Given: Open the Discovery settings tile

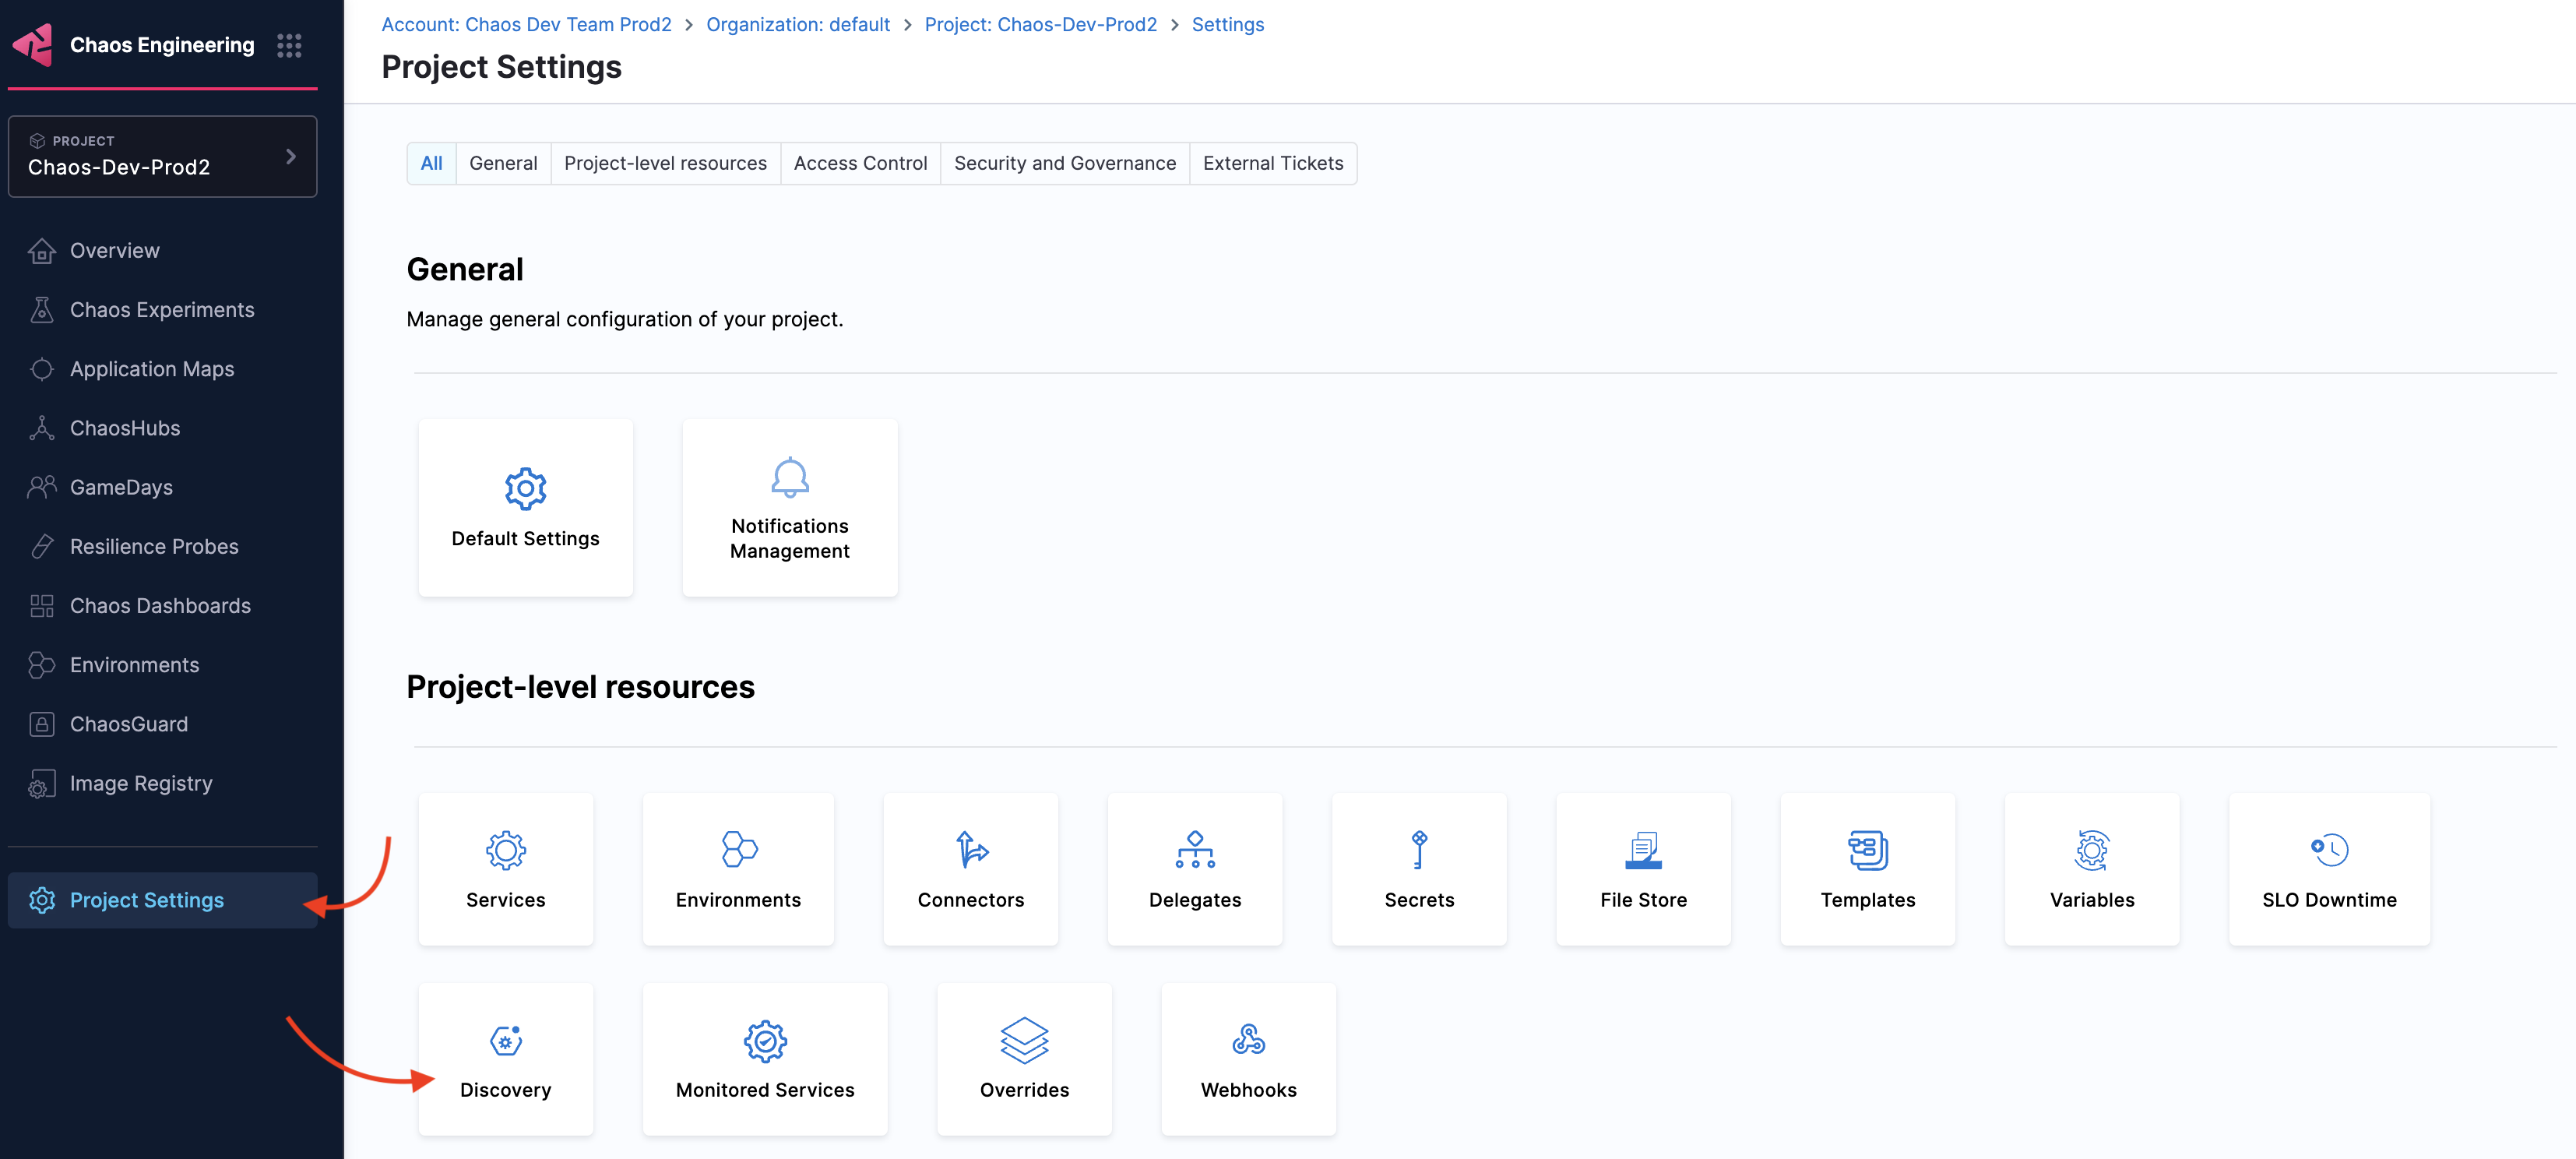Looking at the screenshot, I should [x=505, y=1058].
